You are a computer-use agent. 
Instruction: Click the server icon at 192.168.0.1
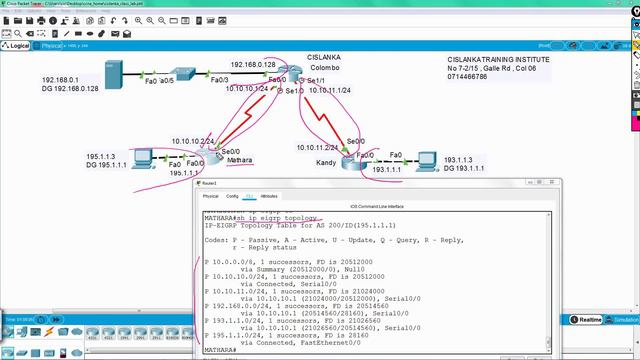pyautogui.click(x=113, y=74)
